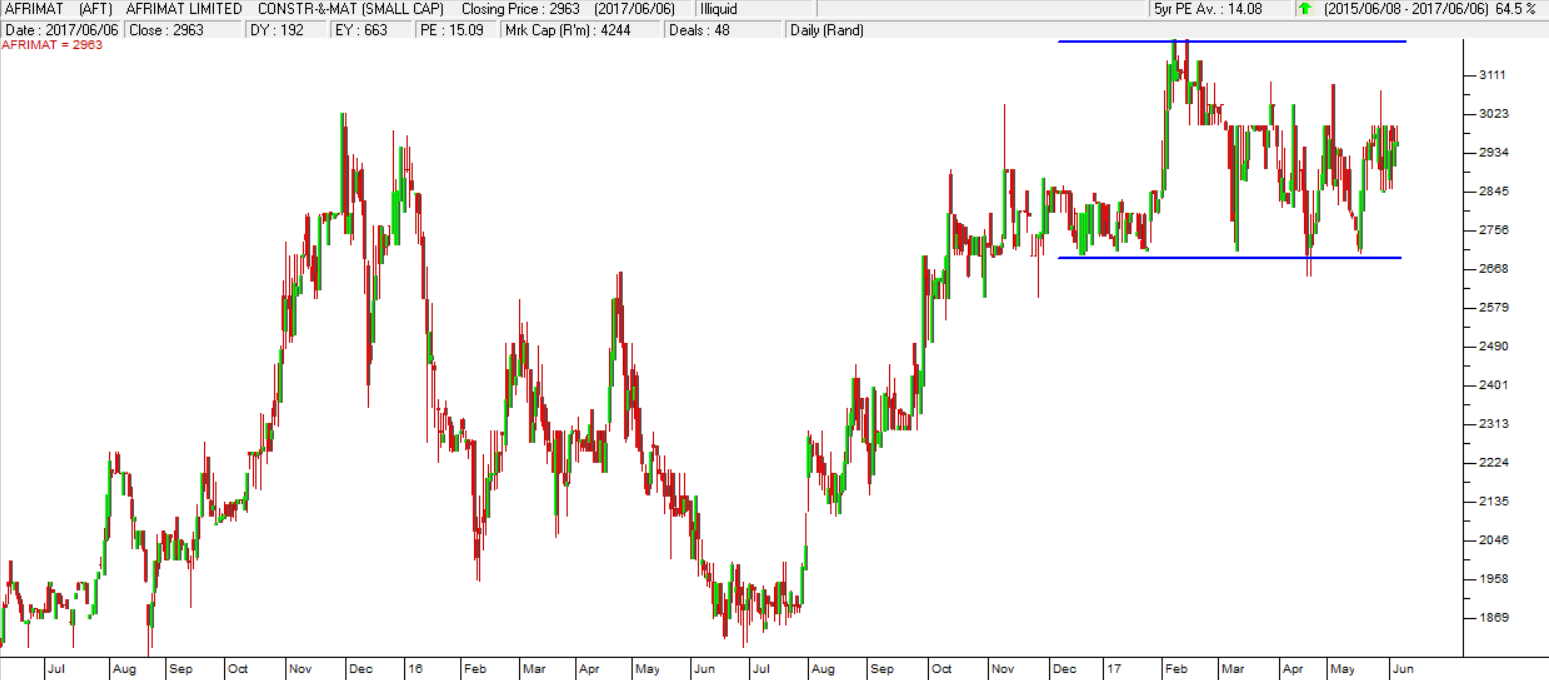Click the Date : 2017/06/06 field
This screenshot has width=1549, height=680.
coord(62,30)
